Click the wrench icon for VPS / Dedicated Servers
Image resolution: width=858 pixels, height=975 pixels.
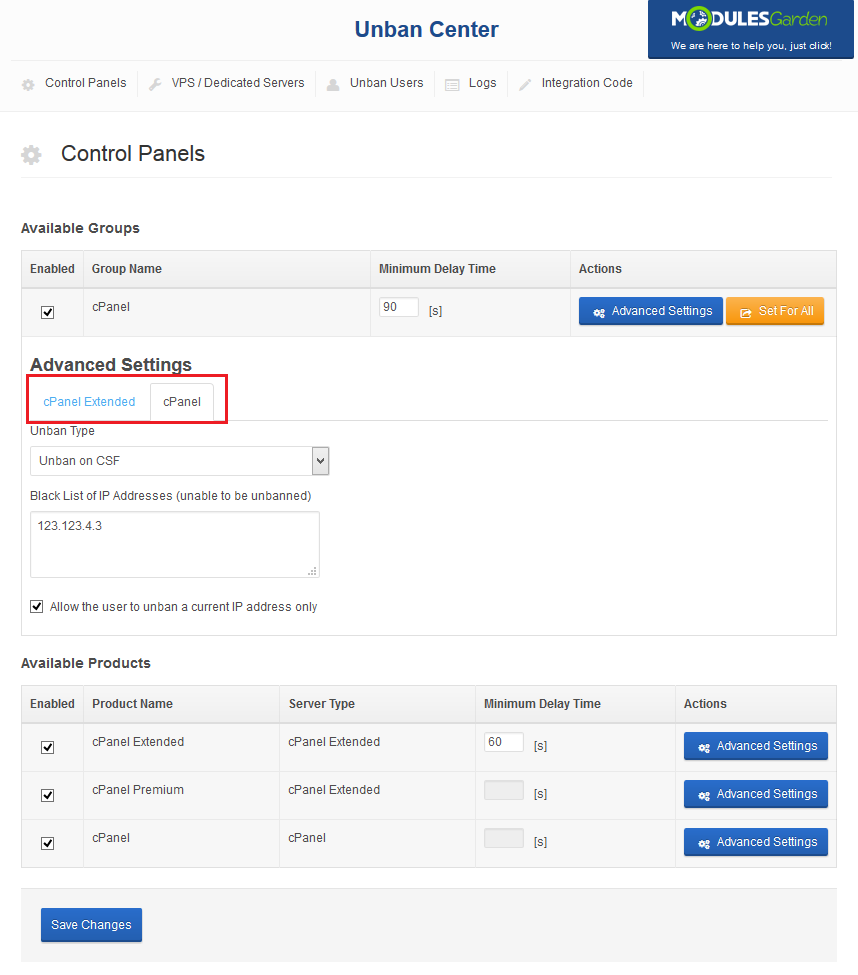point(155,85)
